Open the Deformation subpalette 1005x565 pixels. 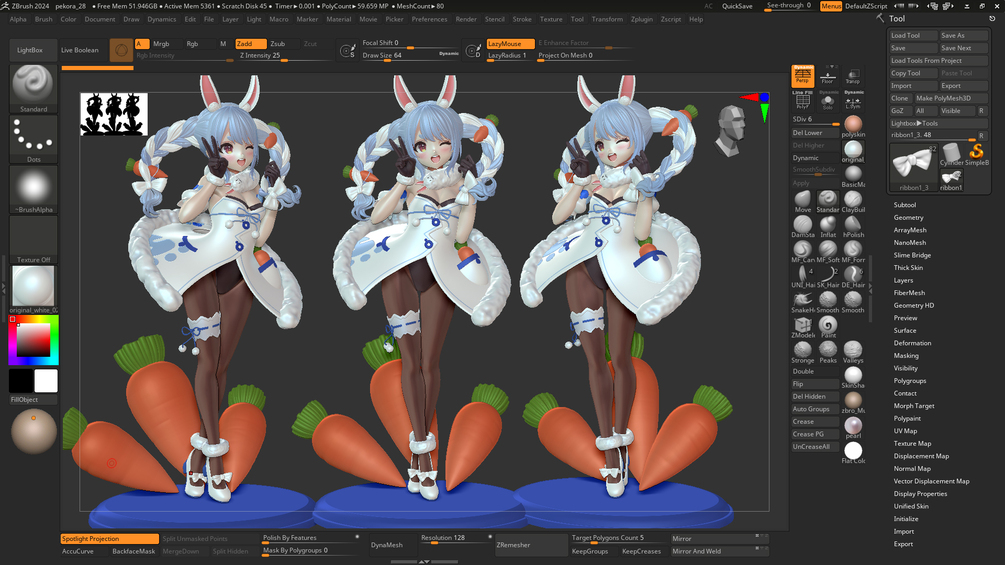coord(912,343)
